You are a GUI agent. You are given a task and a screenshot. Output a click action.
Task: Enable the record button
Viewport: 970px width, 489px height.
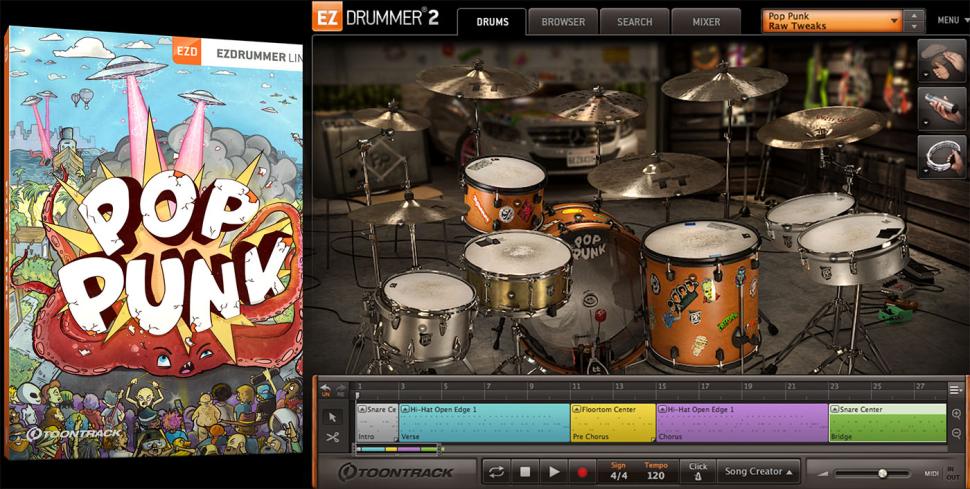click(x=581, y=471)
